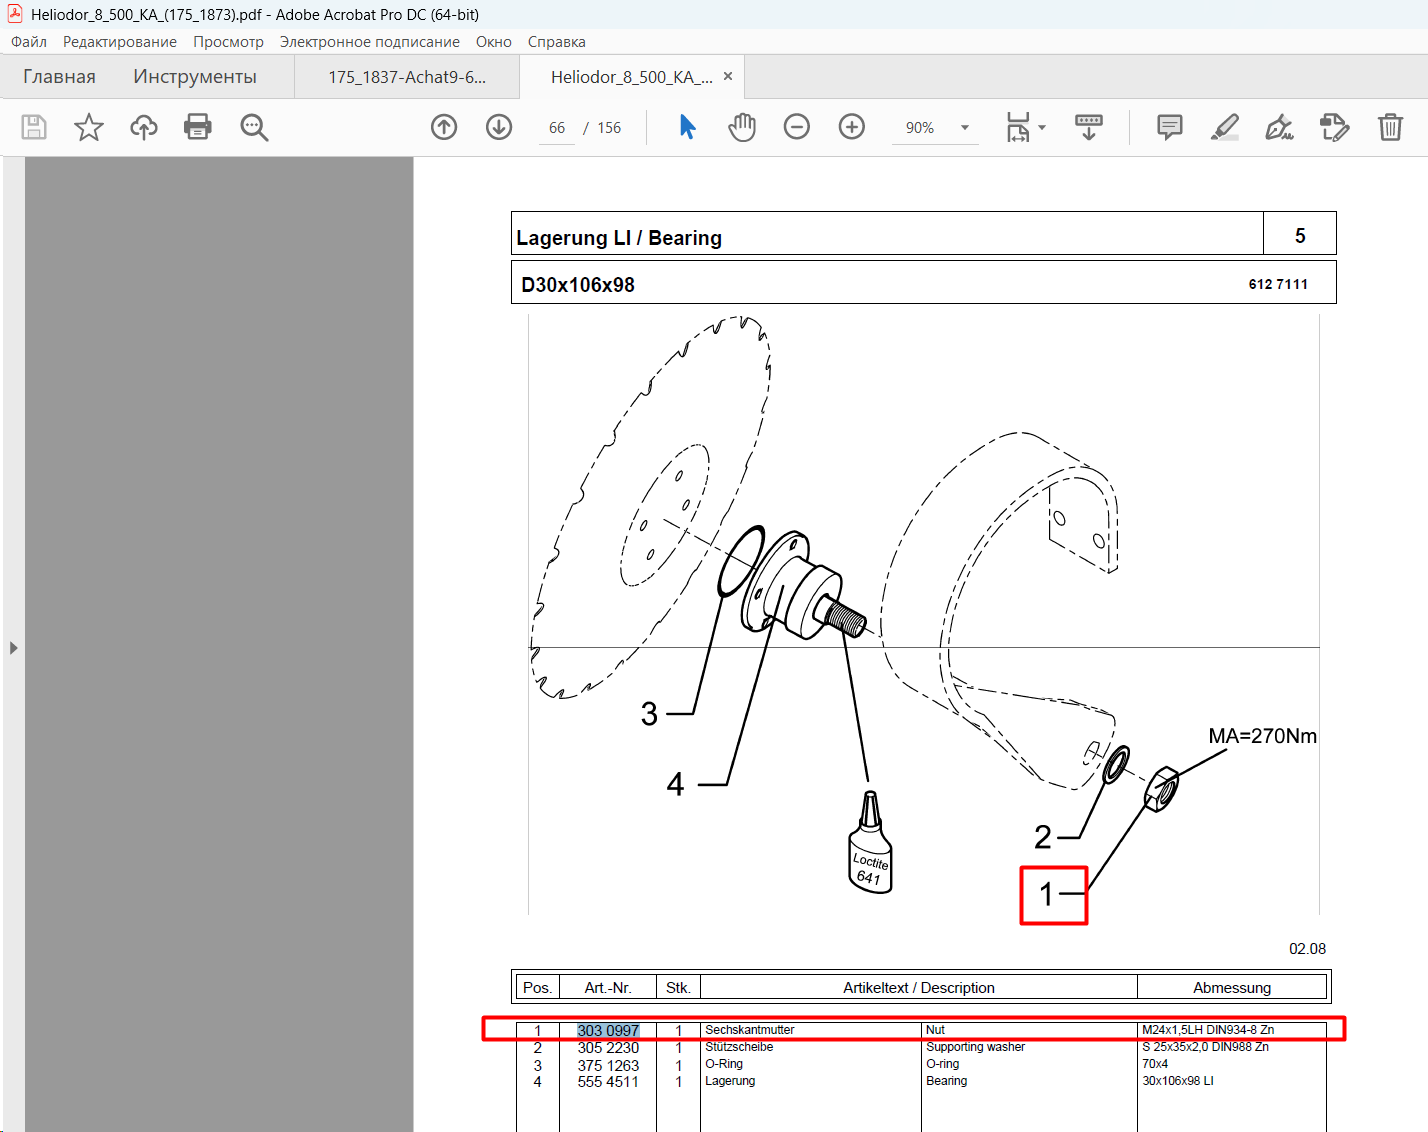
Task: Zoom out with the minus circle button
Action: pos(797,127)
